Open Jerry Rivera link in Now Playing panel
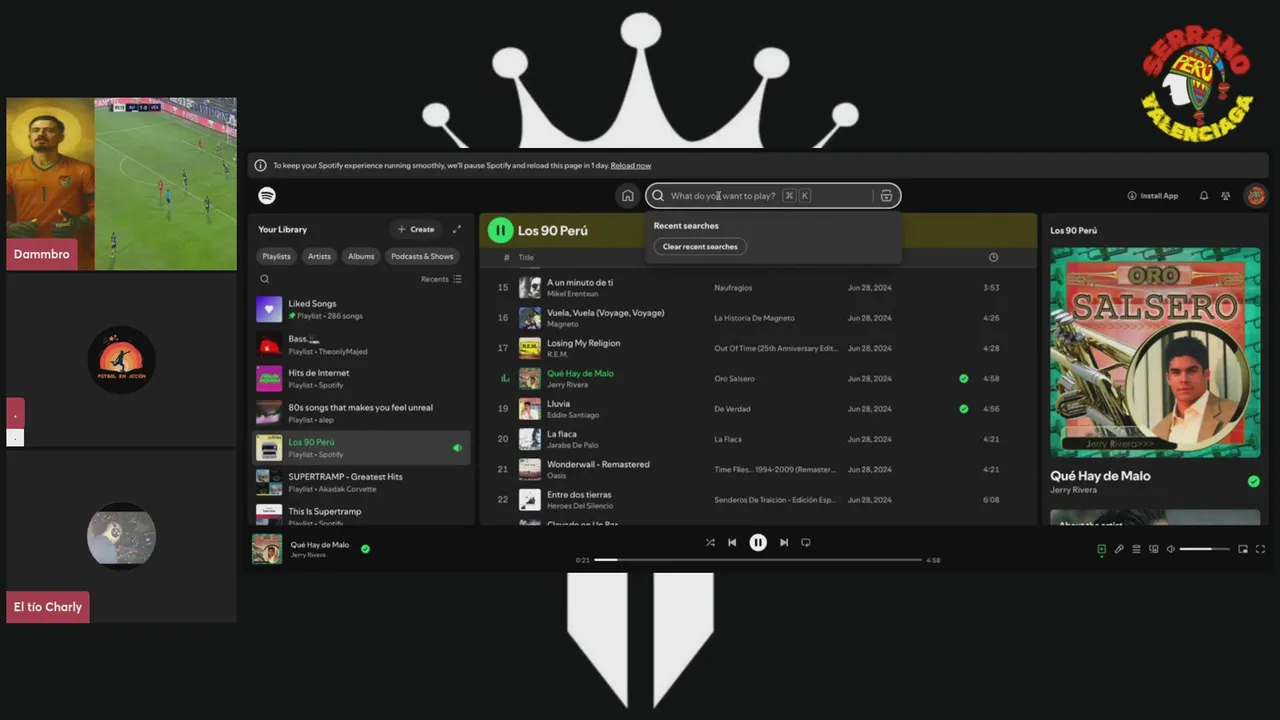This screenshot has width=1280, height=720. tap(1073, 490)
